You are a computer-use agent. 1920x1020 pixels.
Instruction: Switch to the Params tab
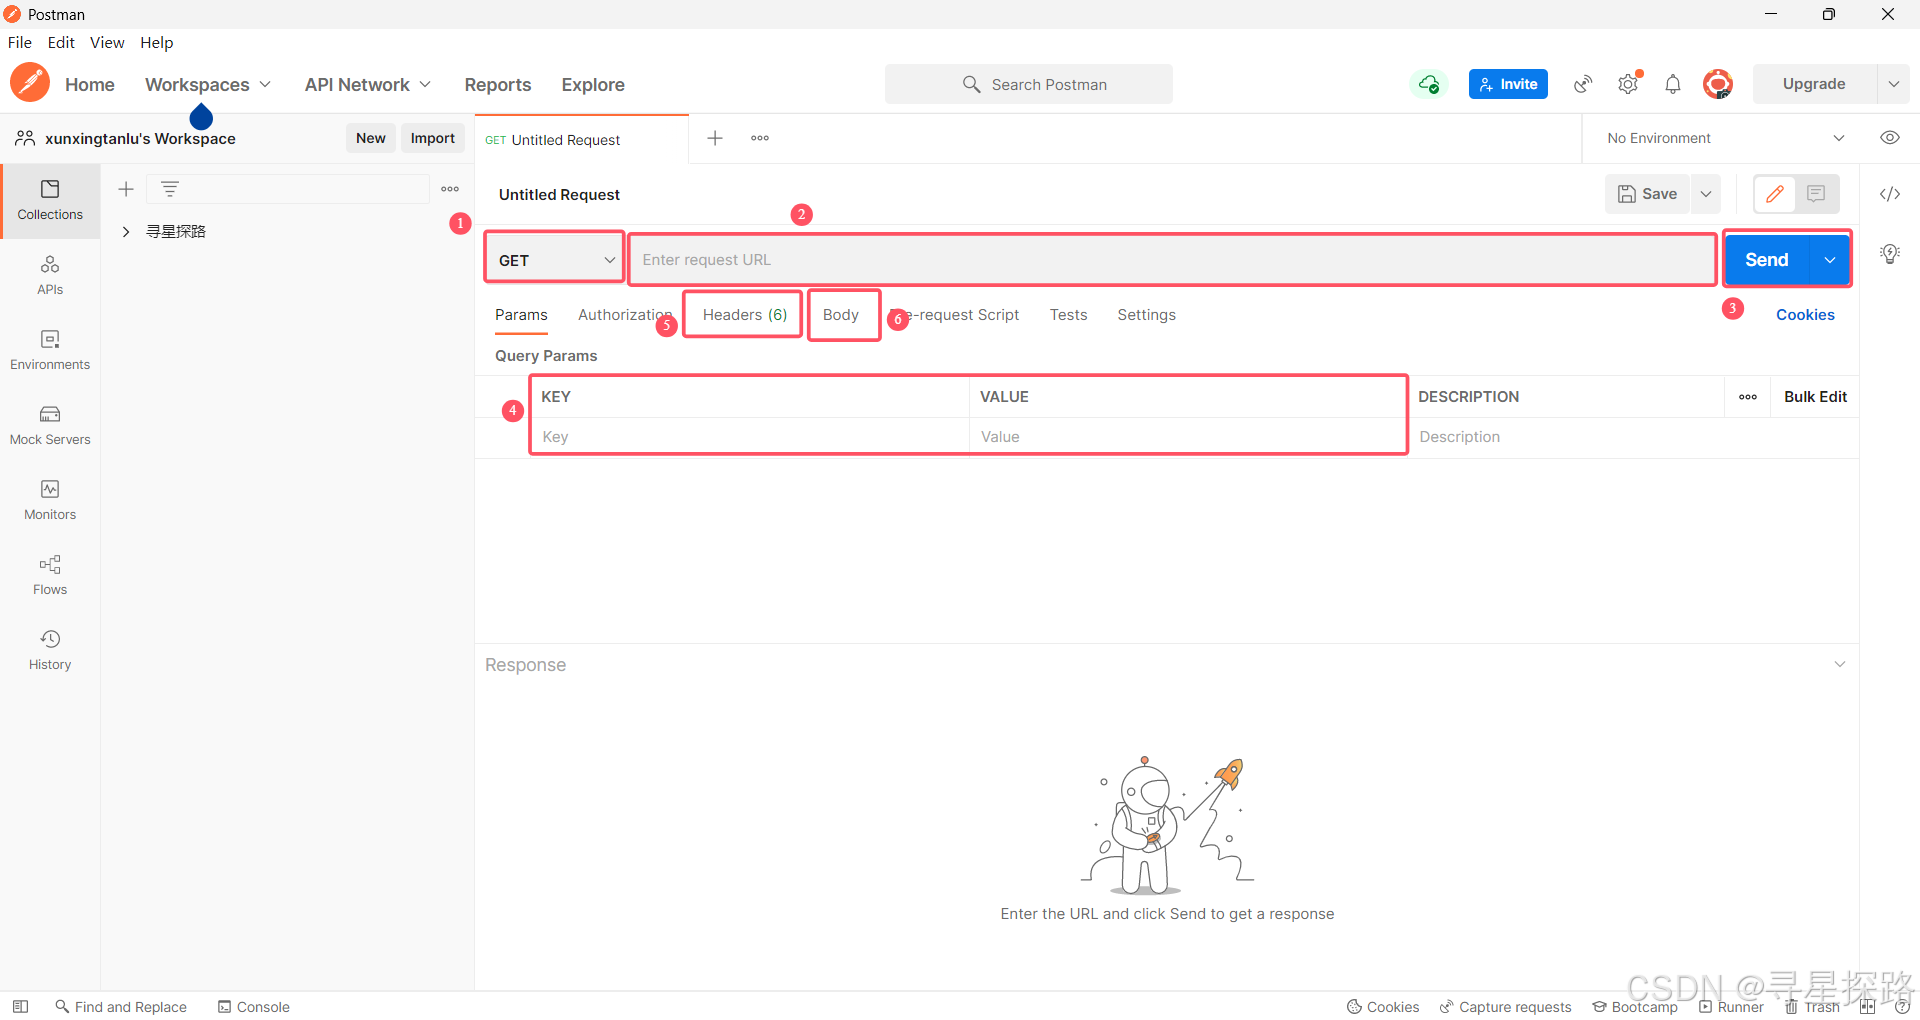pos(521,315)
